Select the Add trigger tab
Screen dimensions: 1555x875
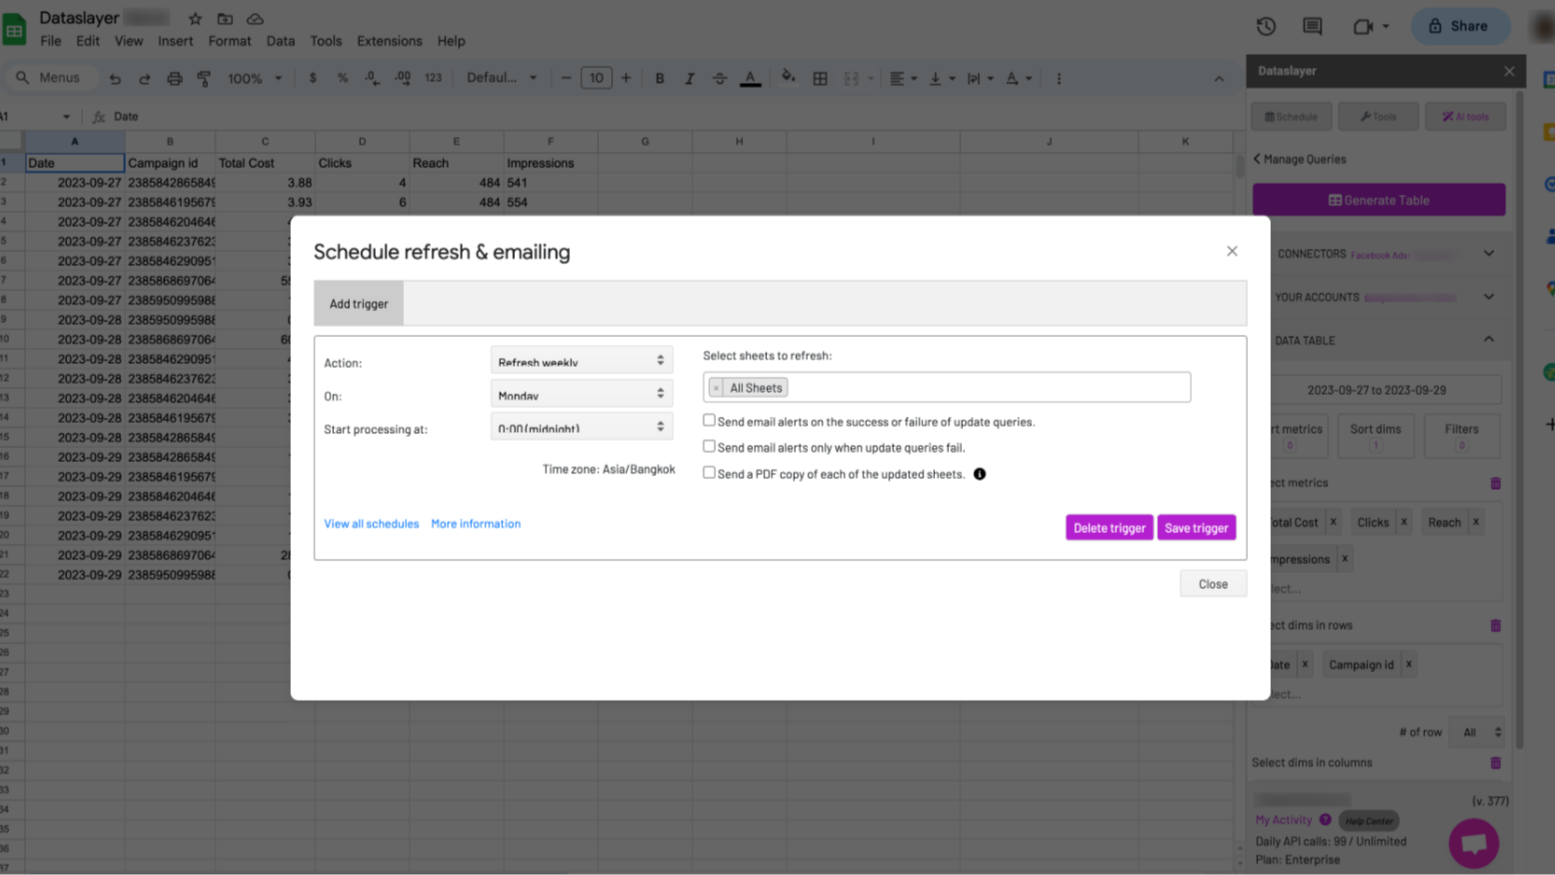[358, 304]
